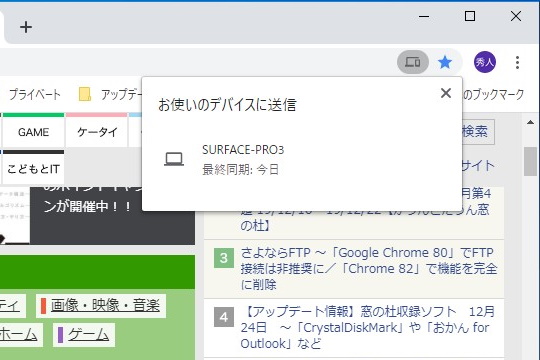Open the other bookmarks (のブックマーク) folder
Screen dimensions: 540x360
[x=494, y=94]
